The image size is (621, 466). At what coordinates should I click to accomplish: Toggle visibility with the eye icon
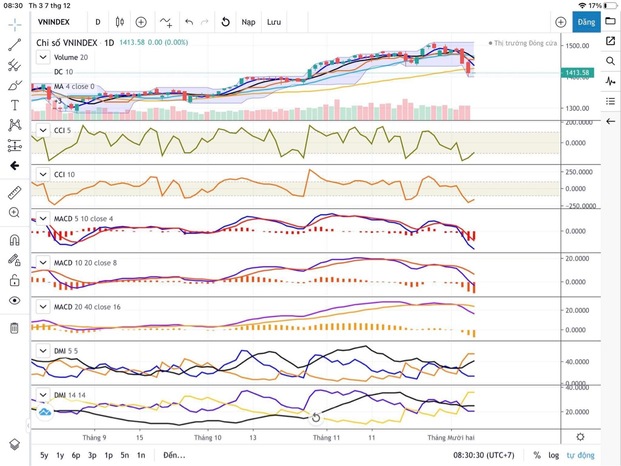click(14, 300)
